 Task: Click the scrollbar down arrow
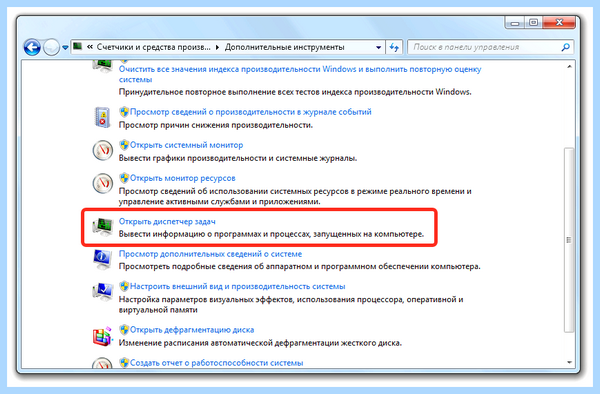coord(569,362)
